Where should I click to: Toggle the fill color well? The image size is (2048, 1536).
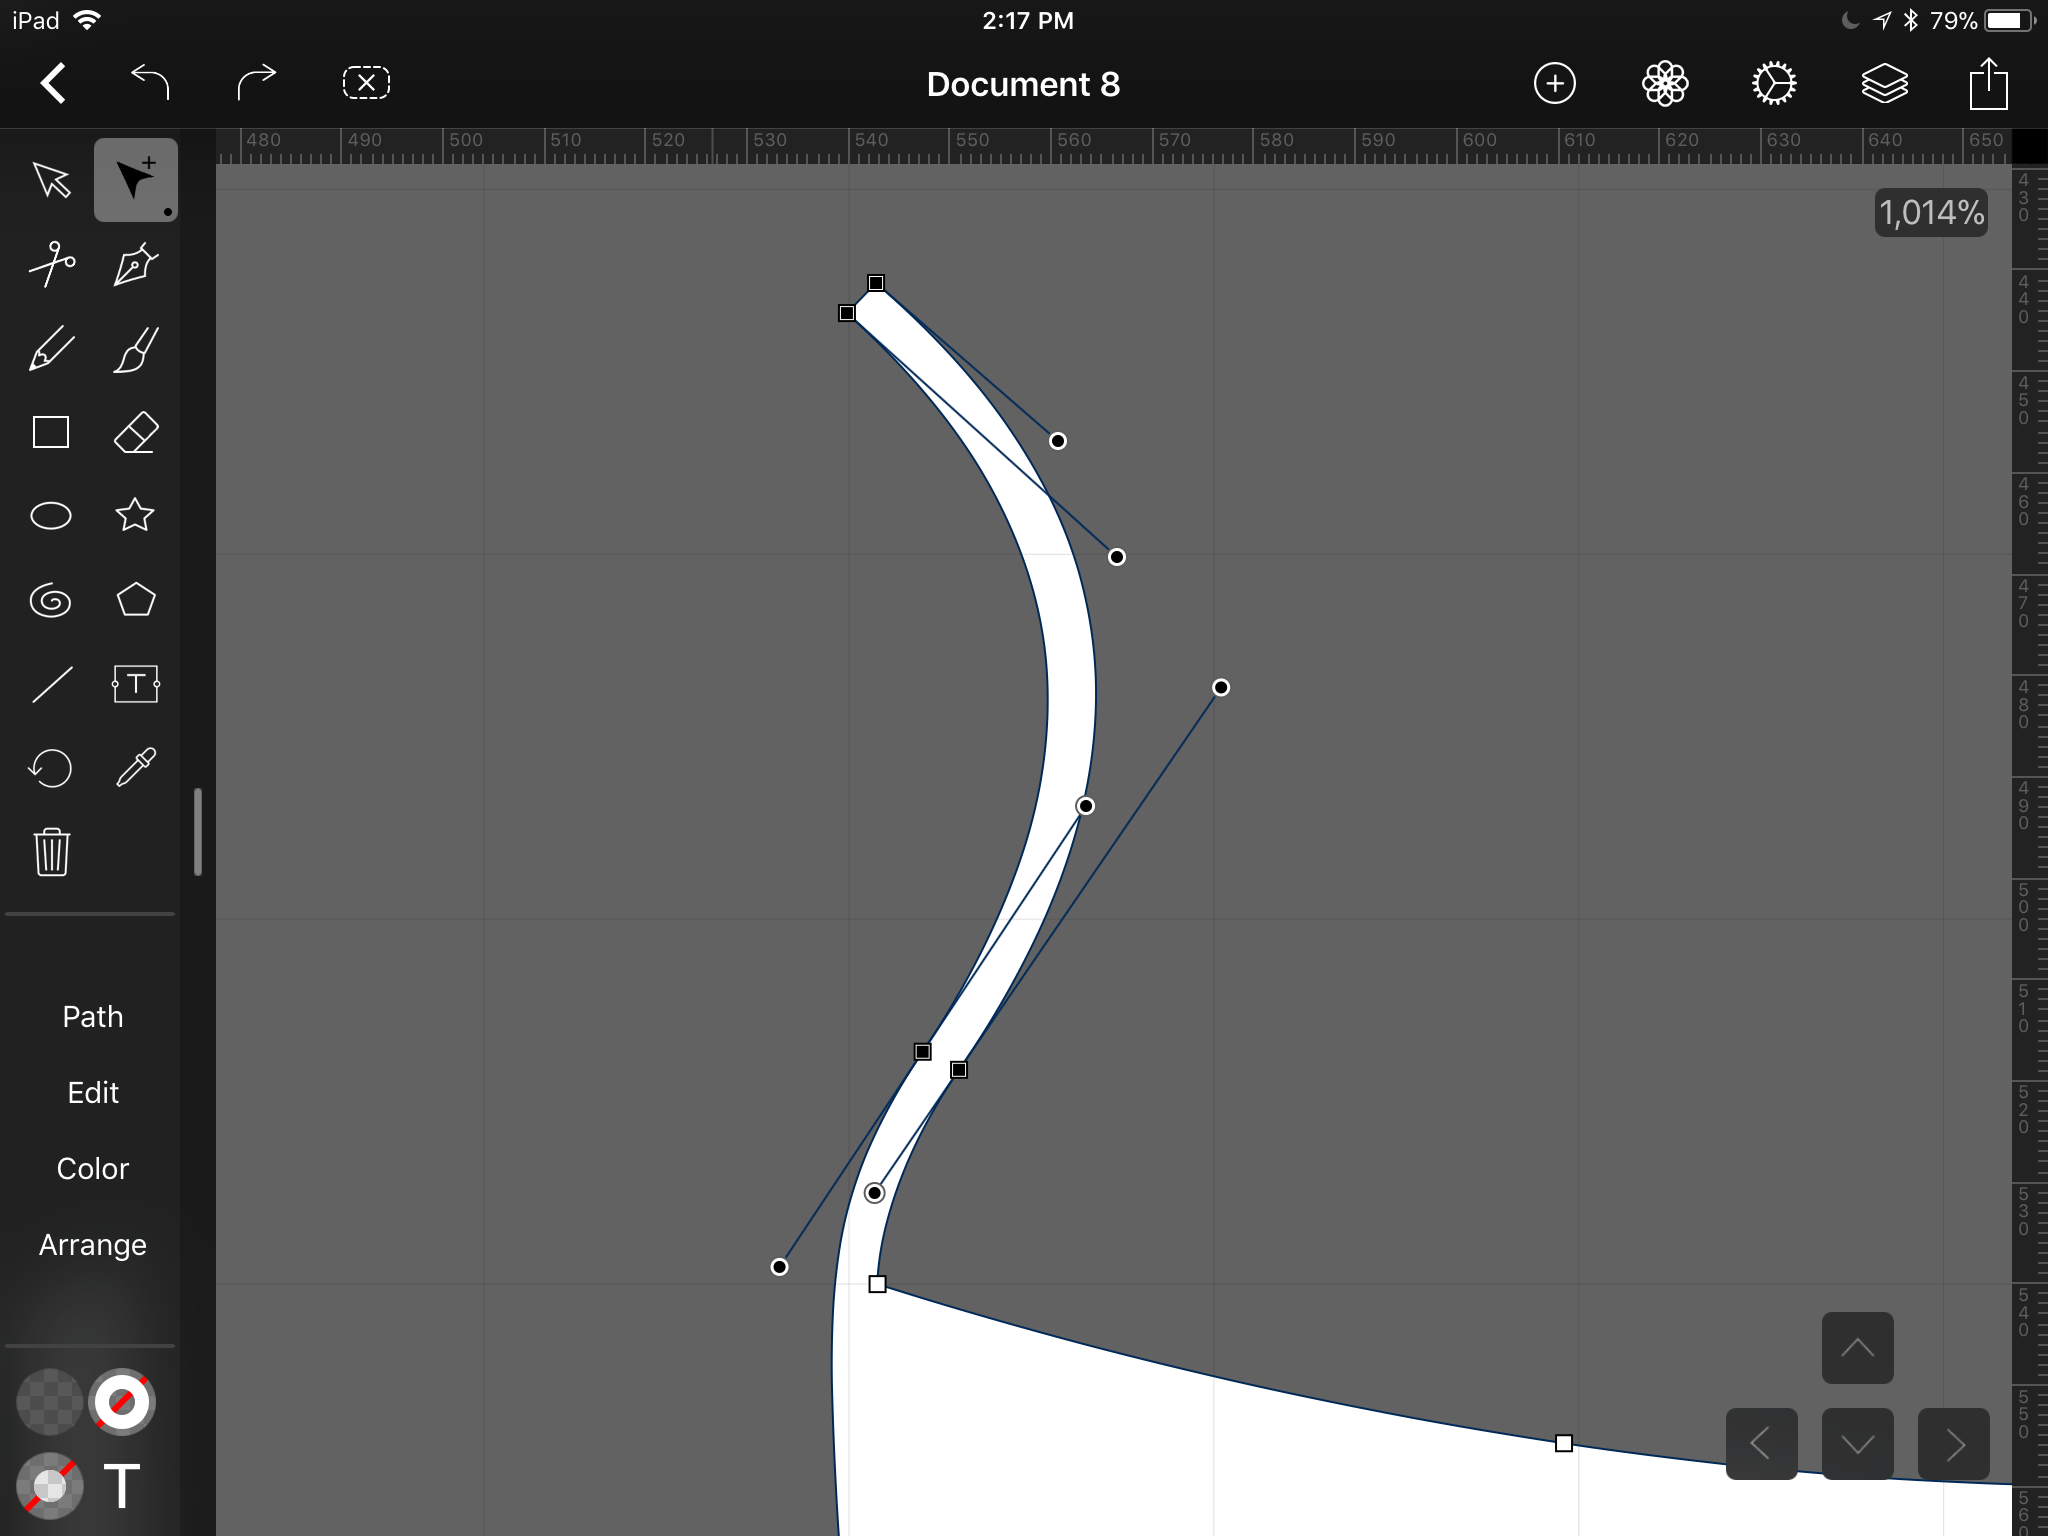pyautogui.click(x=49, y=1402)
